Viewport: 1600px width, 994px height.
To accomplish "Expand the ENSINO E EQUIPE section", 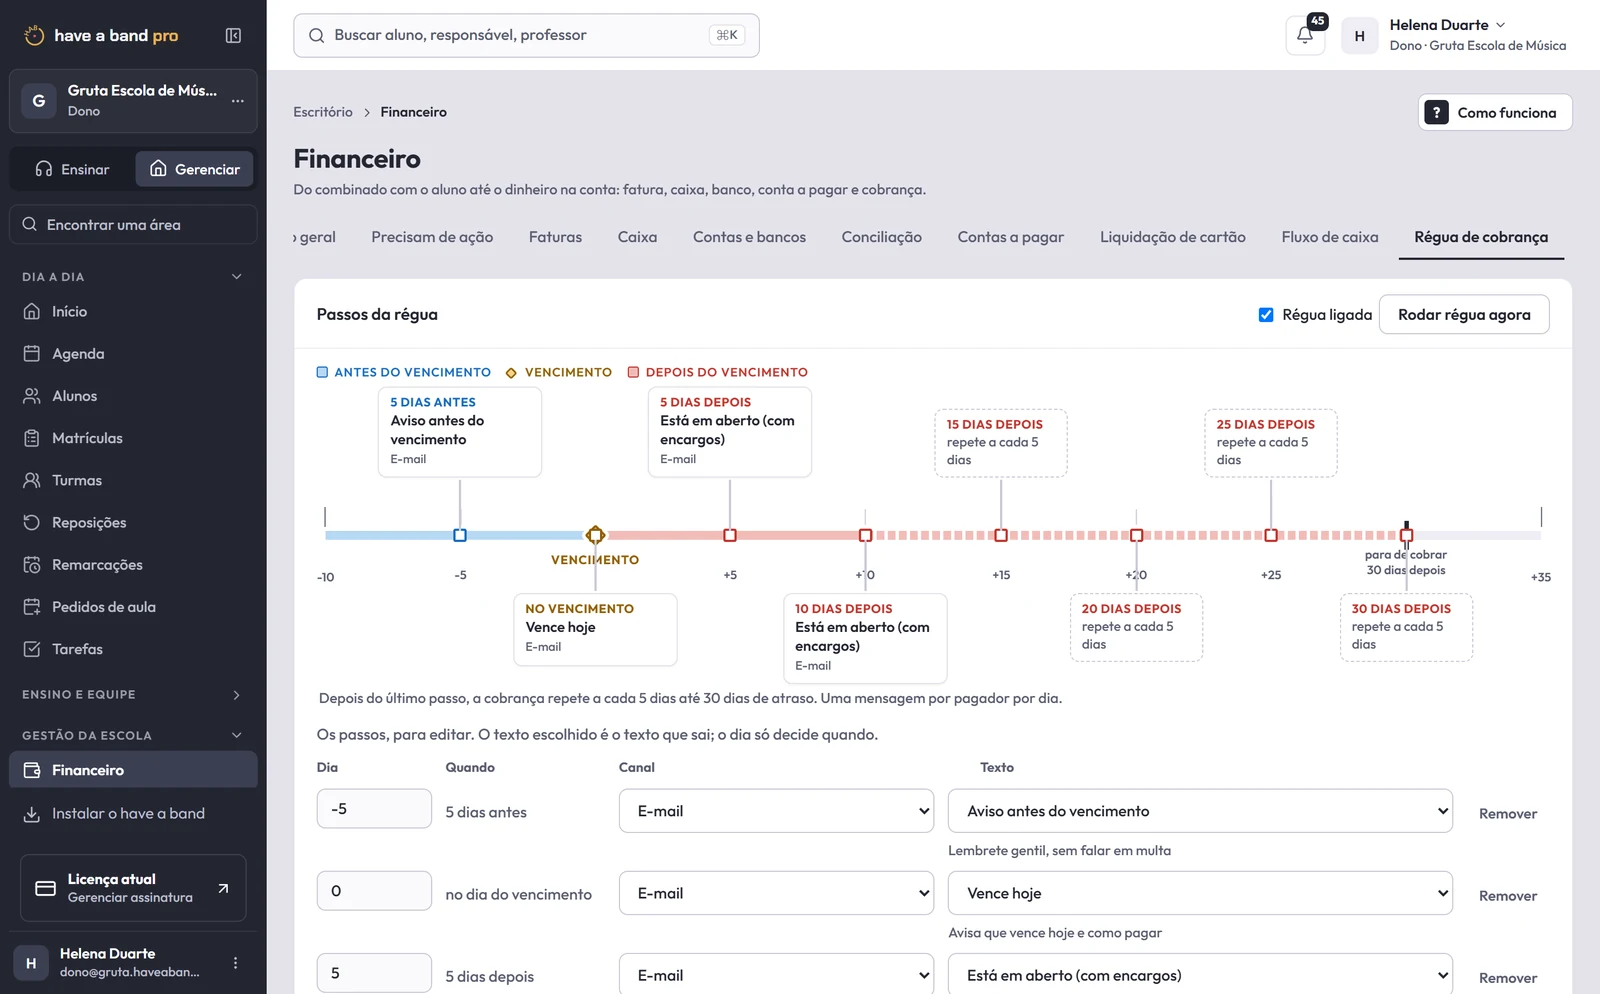I will coord(133,695).
